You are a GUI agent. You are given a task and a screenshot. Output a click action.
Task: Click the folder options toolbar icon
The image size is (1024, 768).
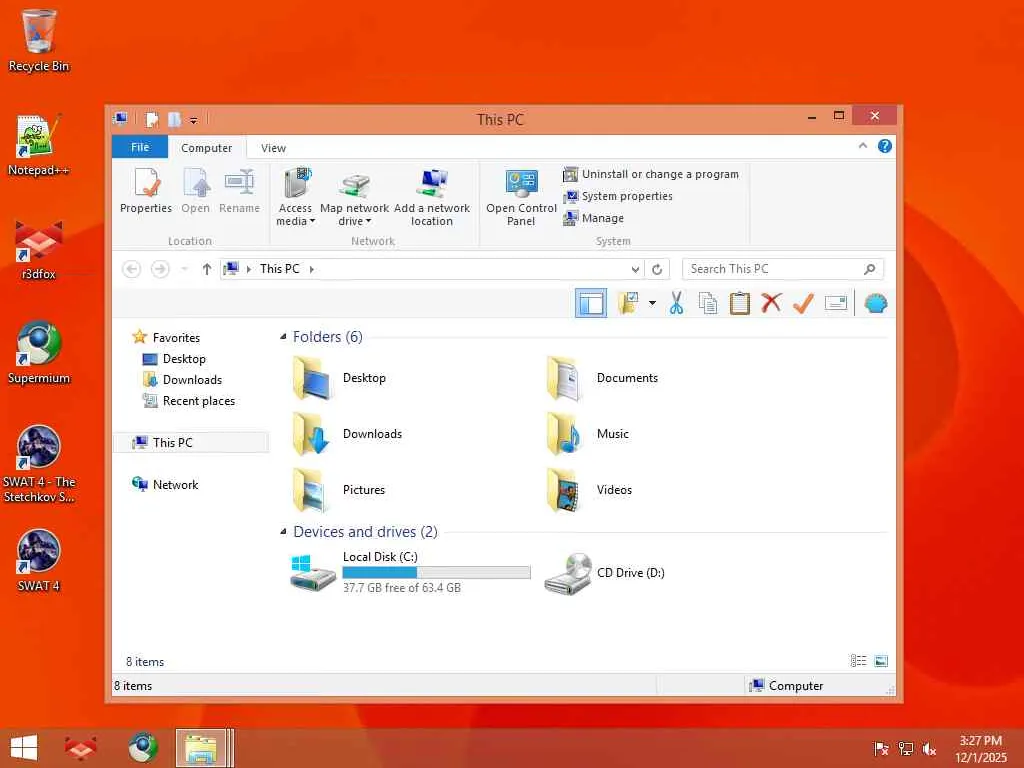coord(628,303)
